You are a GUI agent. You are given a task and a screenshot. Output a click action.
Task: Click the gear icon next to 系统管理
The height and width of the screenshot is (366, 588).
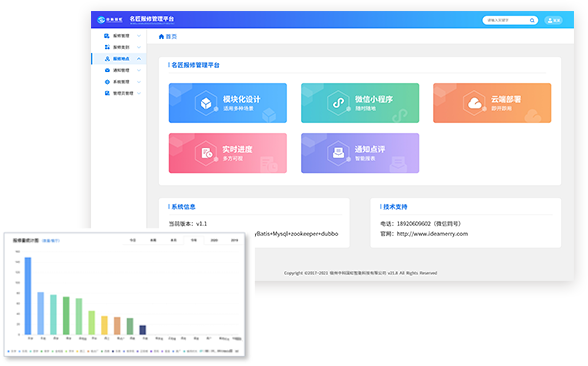107,82
